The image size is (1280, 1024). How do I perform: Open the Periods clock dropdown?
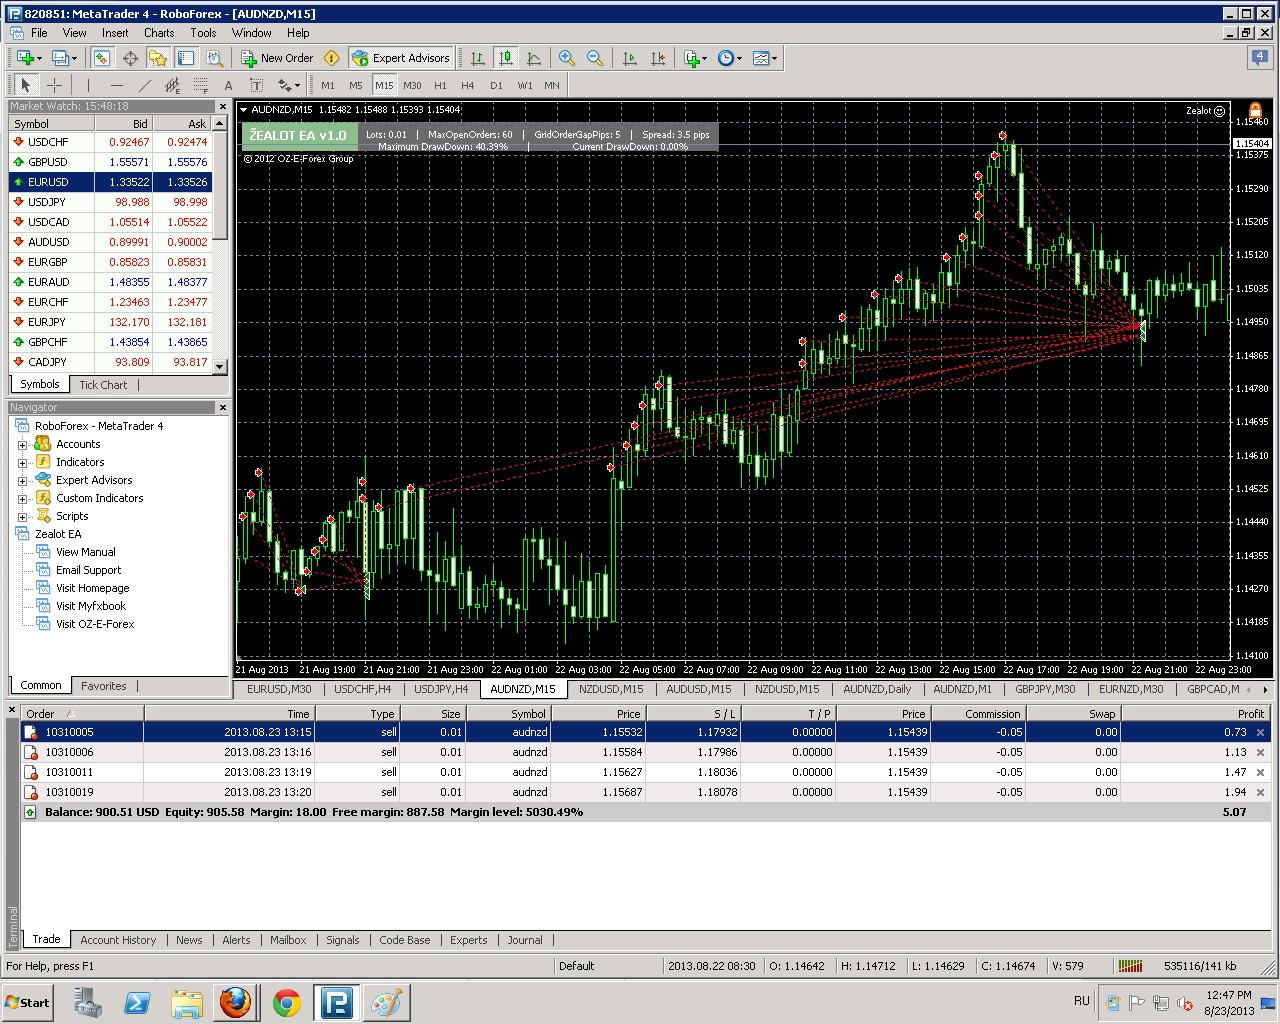coord(730,58)
